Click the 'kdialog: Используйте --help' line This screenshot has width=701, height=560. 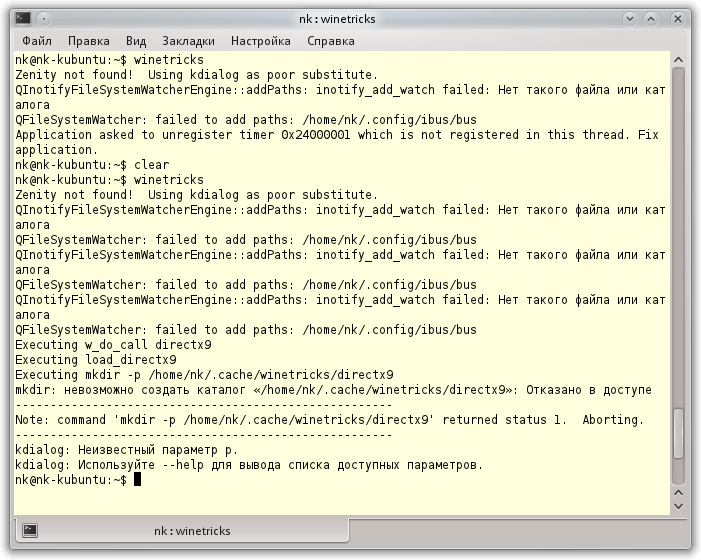pos(249,465)
